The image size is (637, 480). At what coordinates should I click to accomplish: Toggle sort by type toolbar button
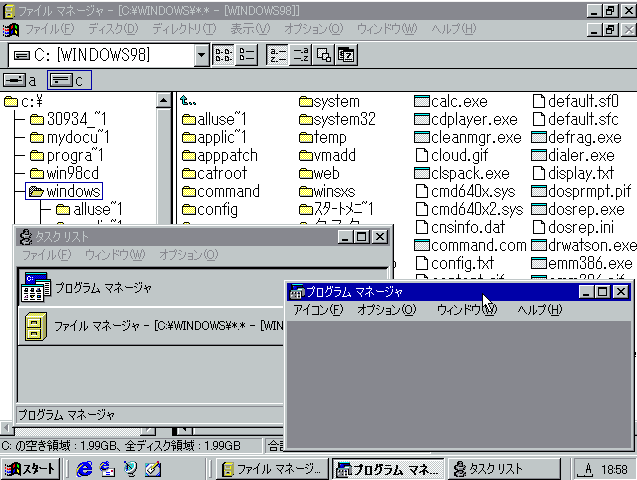click(301, 55)
